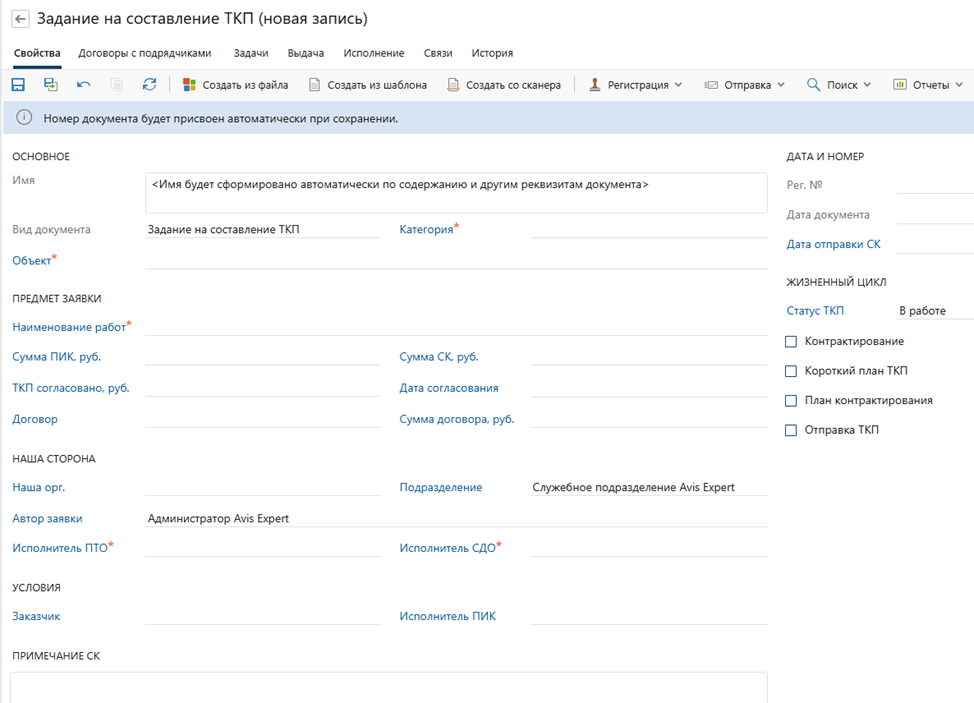The width and height of the screenshot is (974, 703).
Task: Click the Заказчик input field
Action: click(x=263, y=616)
